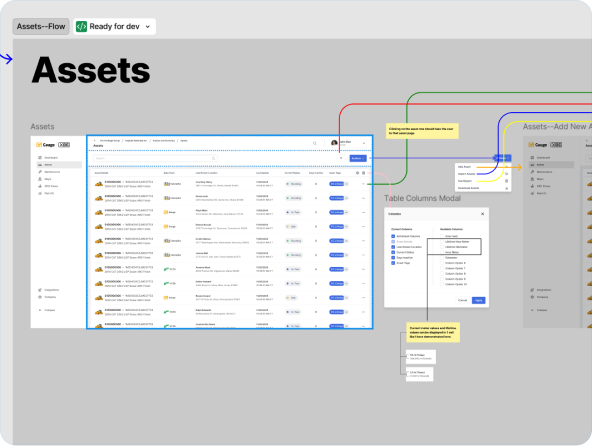This screenshot has height=446, width=592.
Task: Click the Table Columns Modal frame label
Action: click(x=422, y=198)
